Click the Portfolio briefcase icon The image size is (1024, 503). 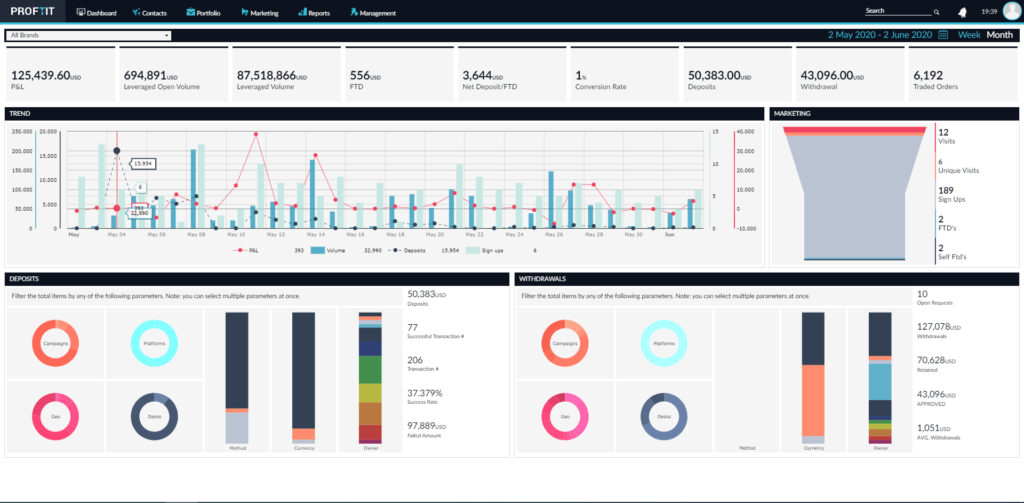190,12
